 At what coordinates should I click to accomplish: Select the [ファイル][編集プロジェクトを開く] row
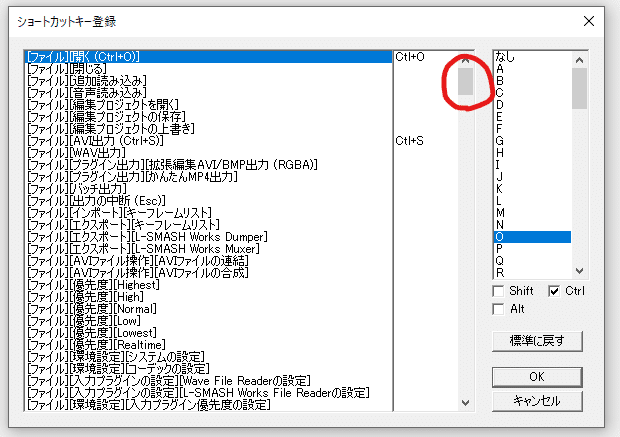coord(208,105)
